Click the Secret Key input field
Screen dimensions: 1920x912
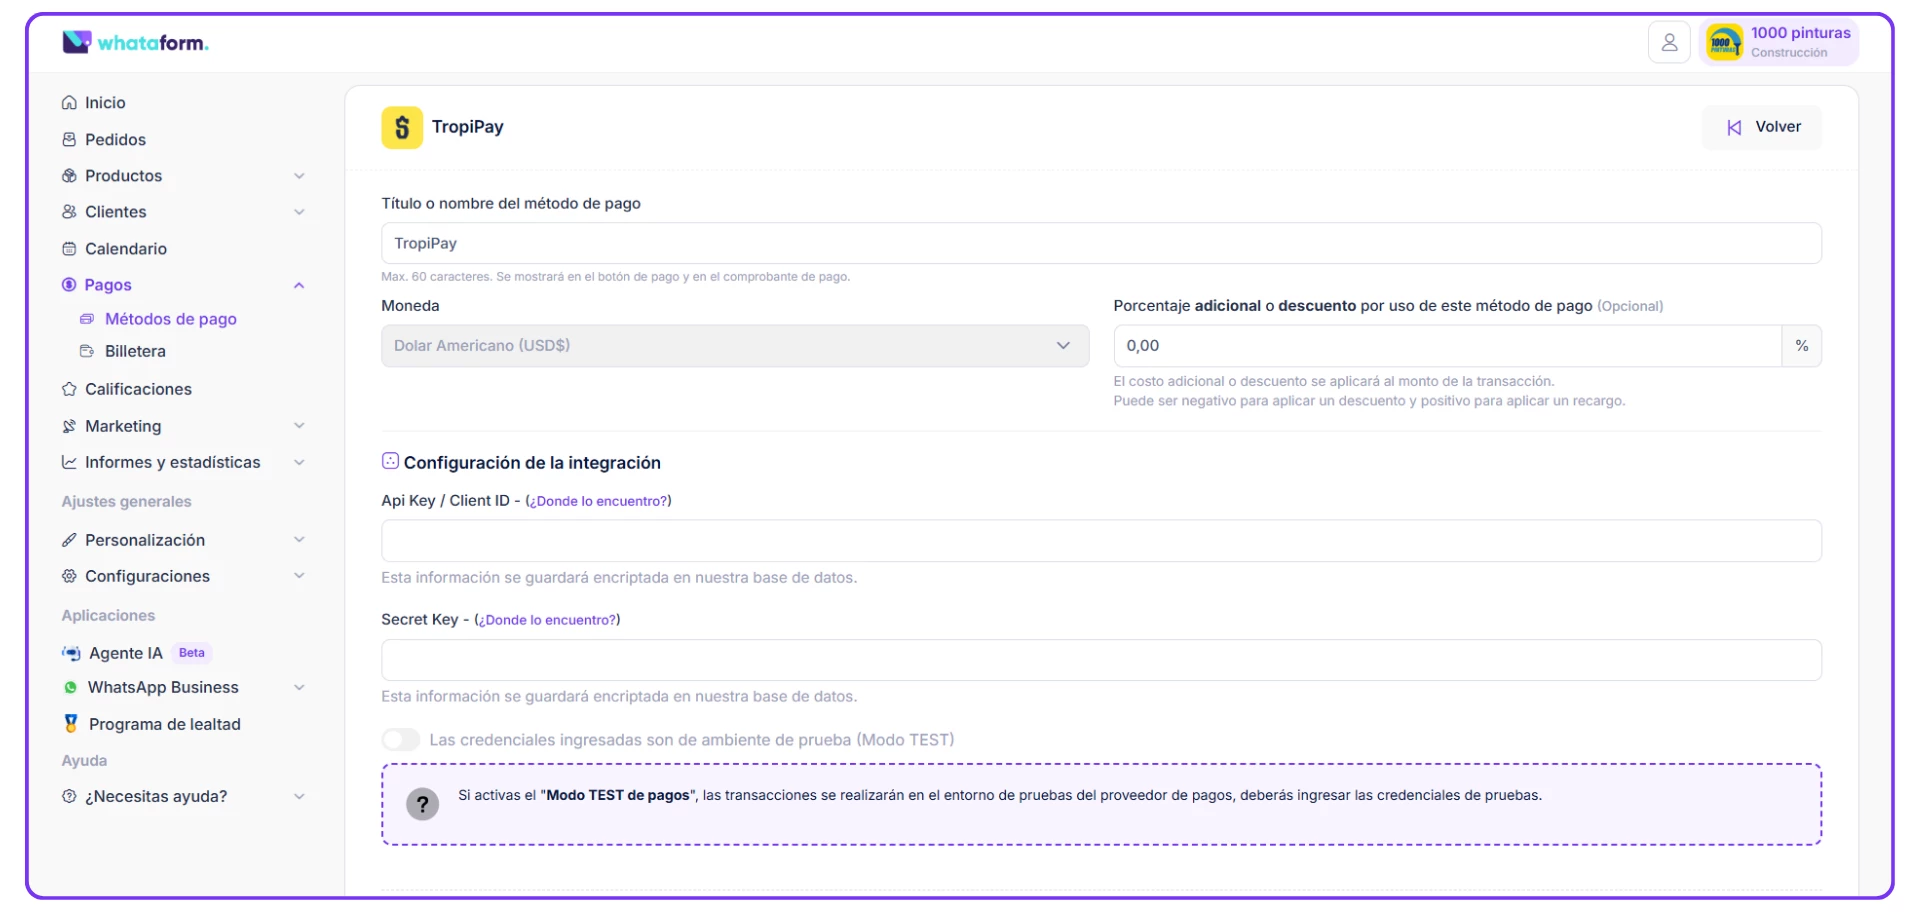point(1100,660)
